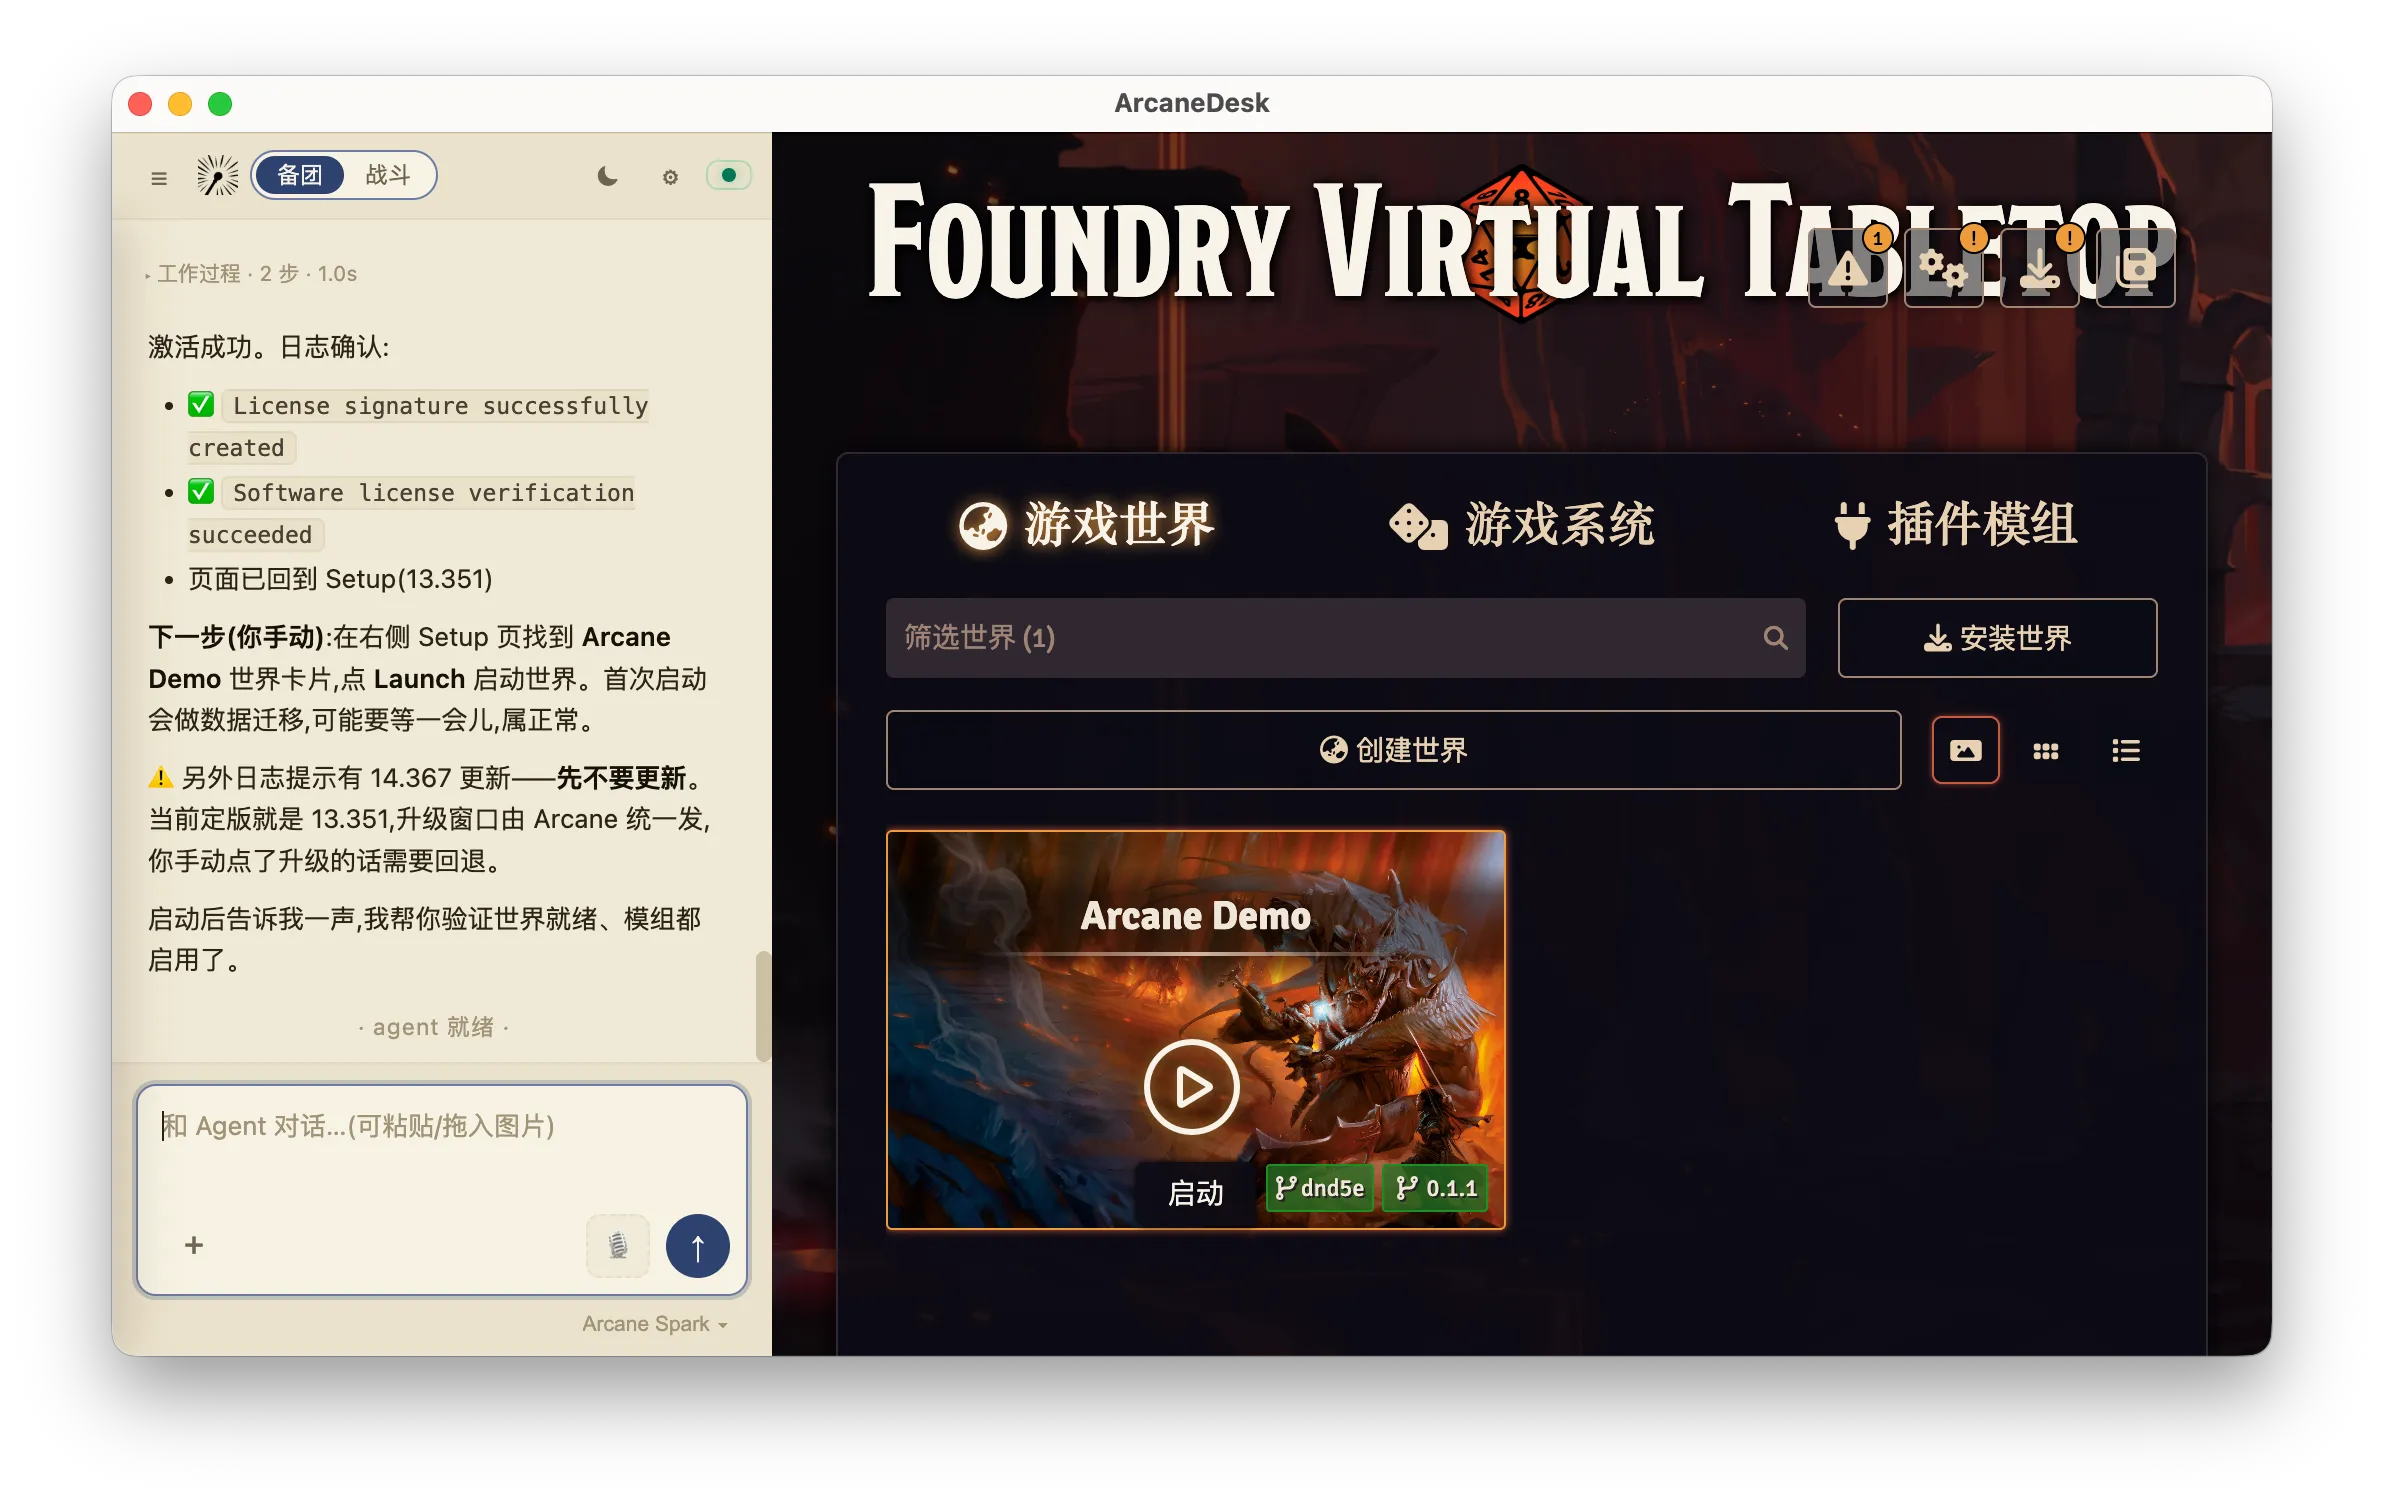
Task: Focus the 筛选世界 search field
Action: pos(1345,638)
